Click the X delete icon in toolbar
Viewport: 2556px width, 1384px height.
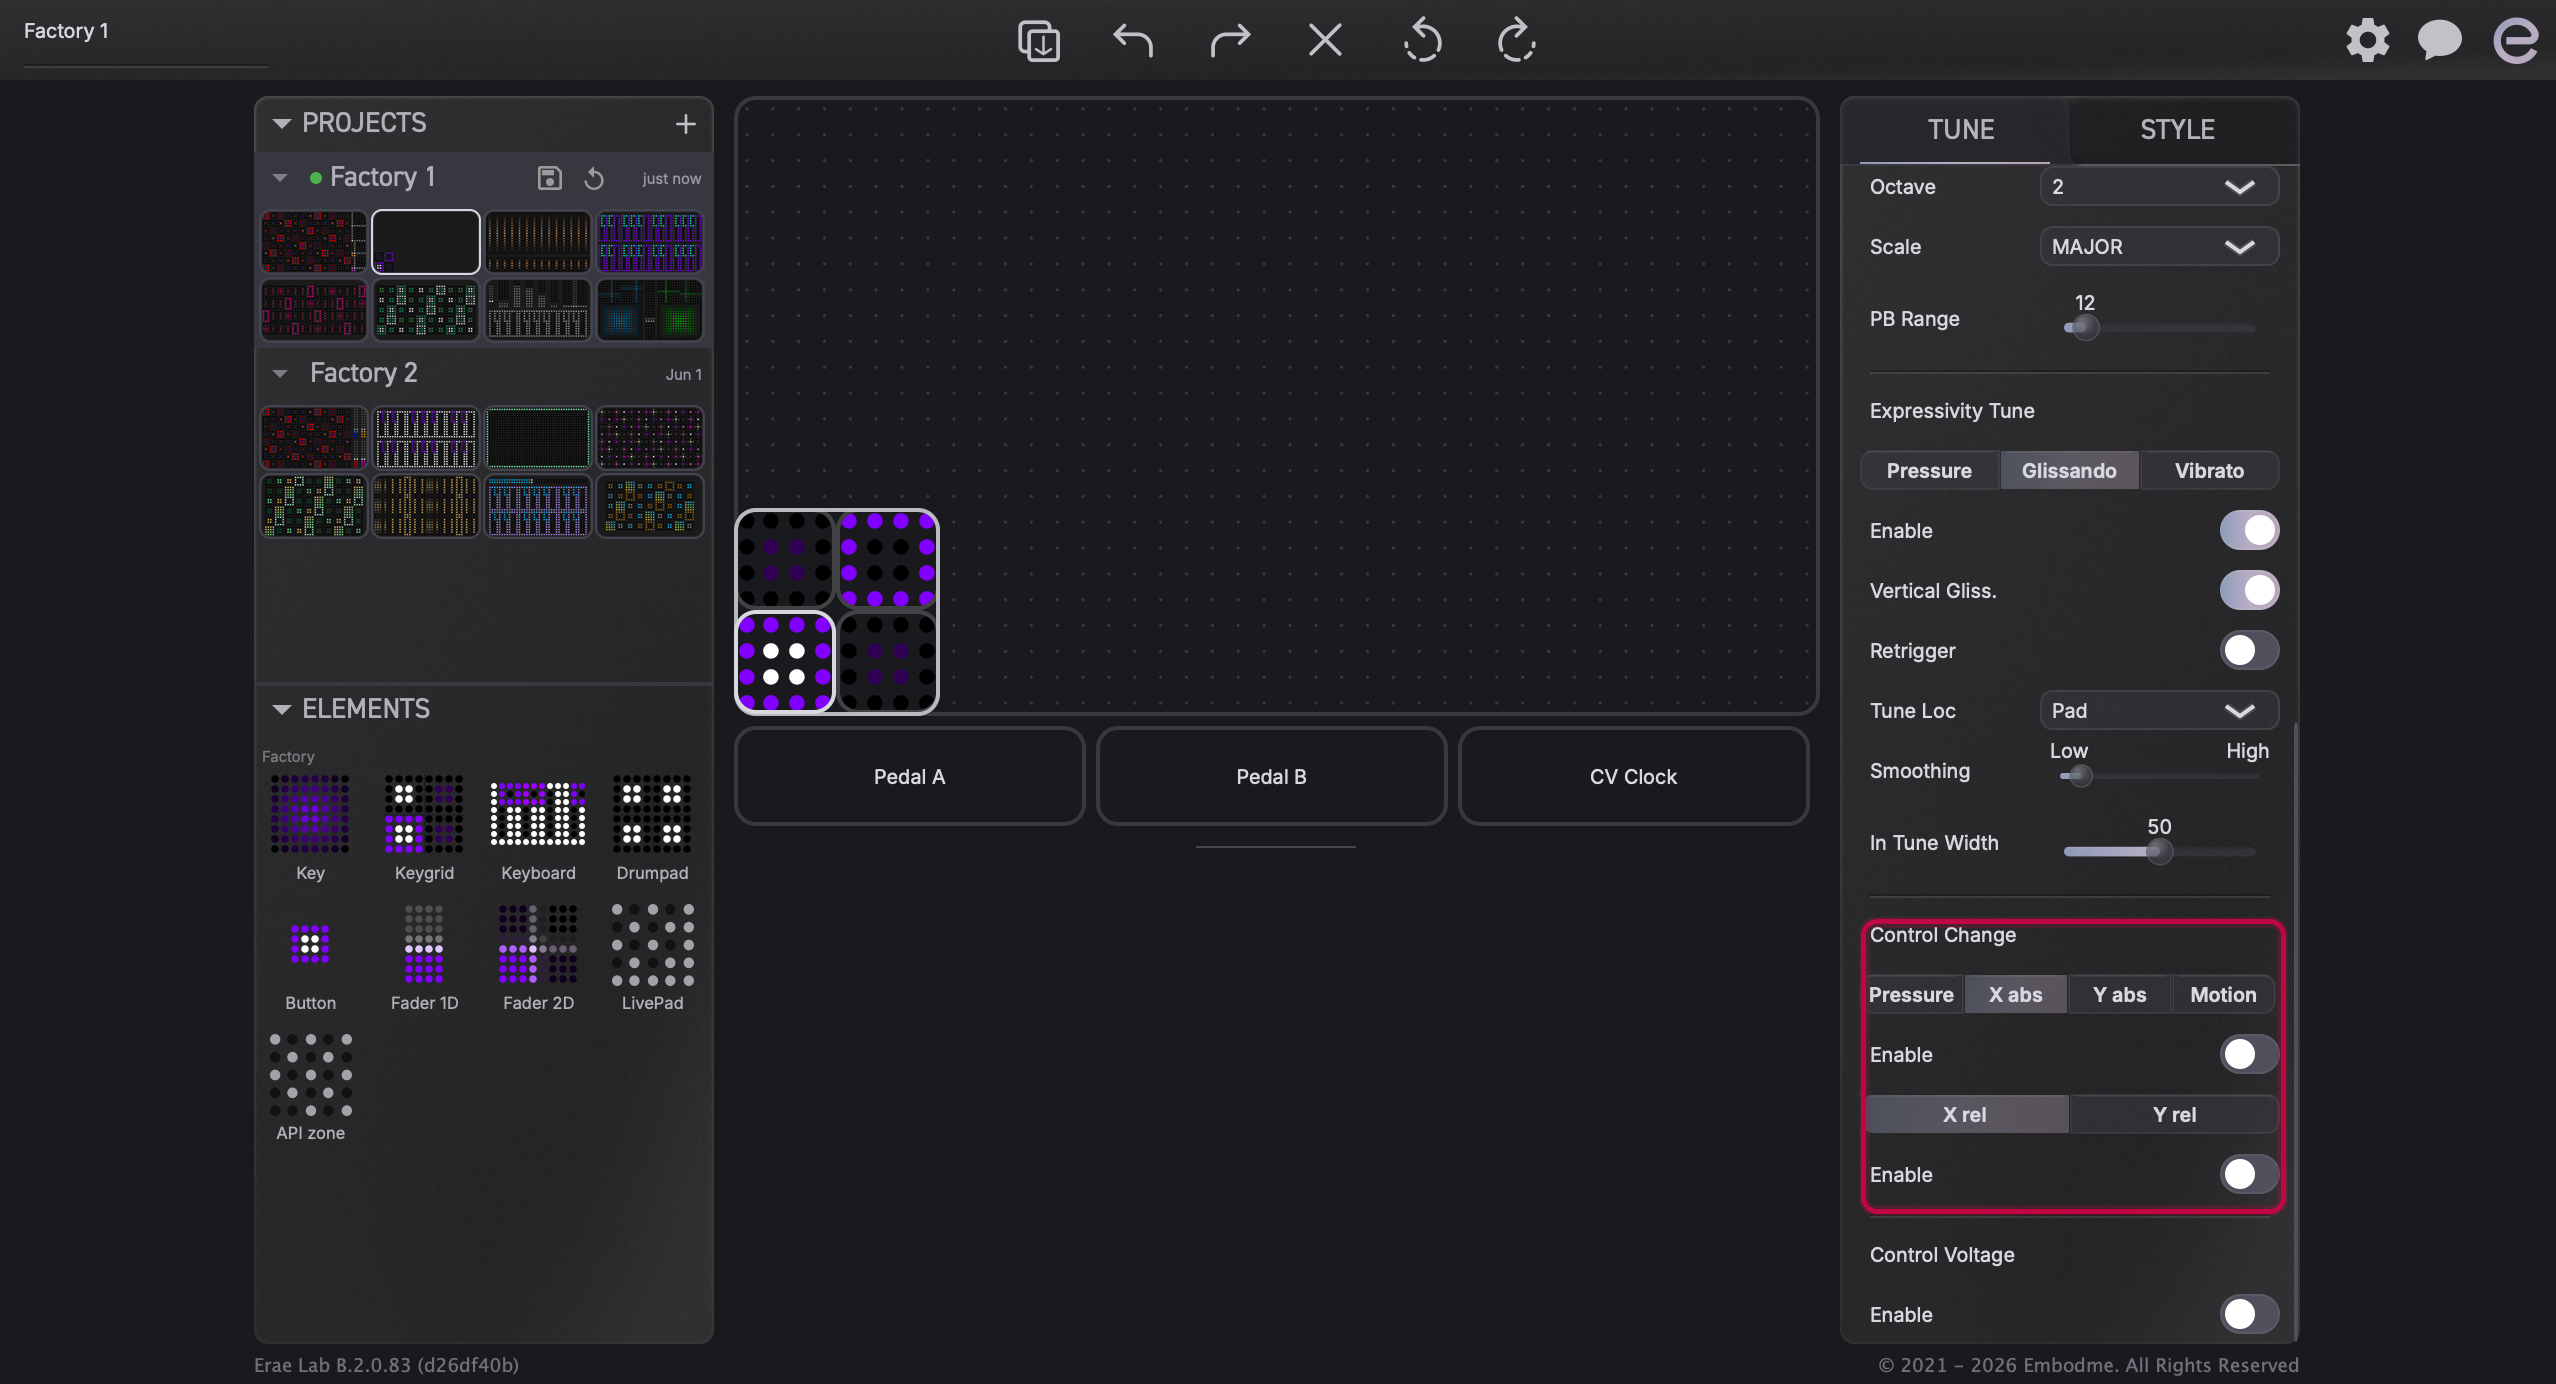pyautogui.click(x=1325, y=41)
